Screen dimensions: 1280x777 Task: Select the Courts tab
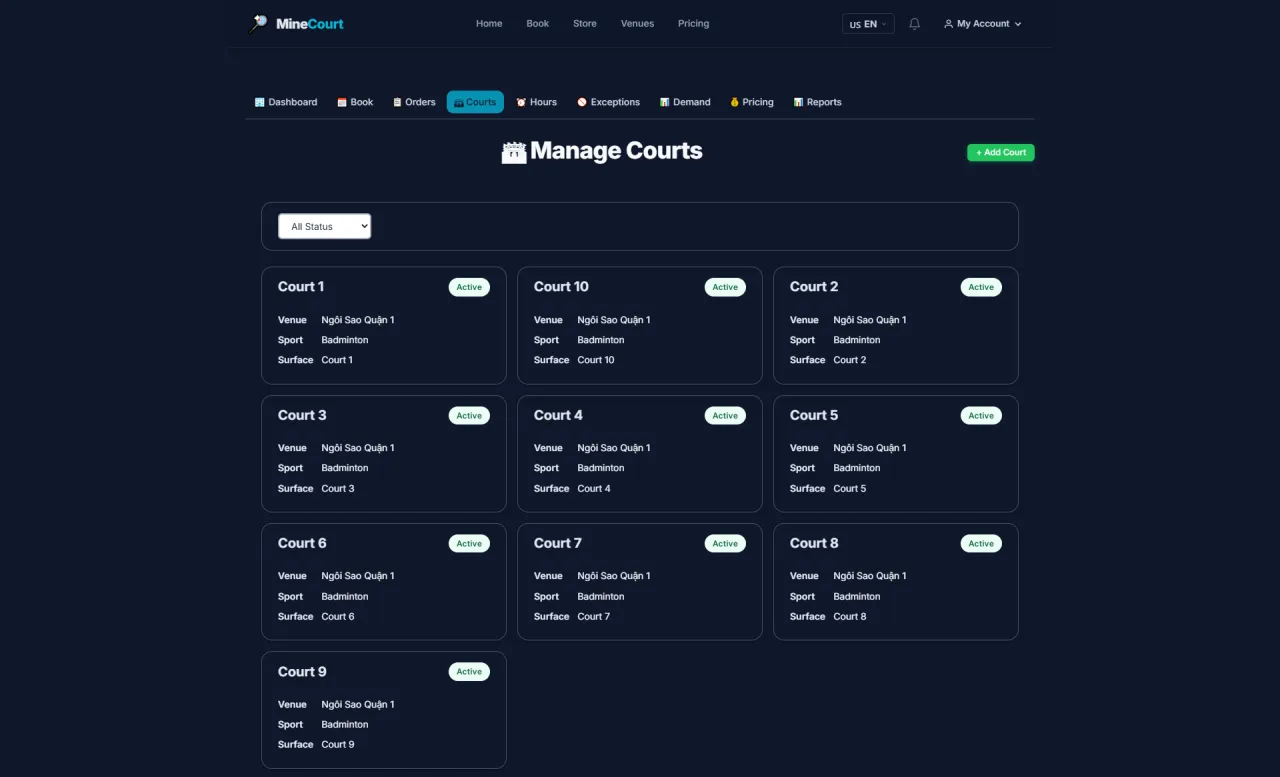tap(475, 102)
